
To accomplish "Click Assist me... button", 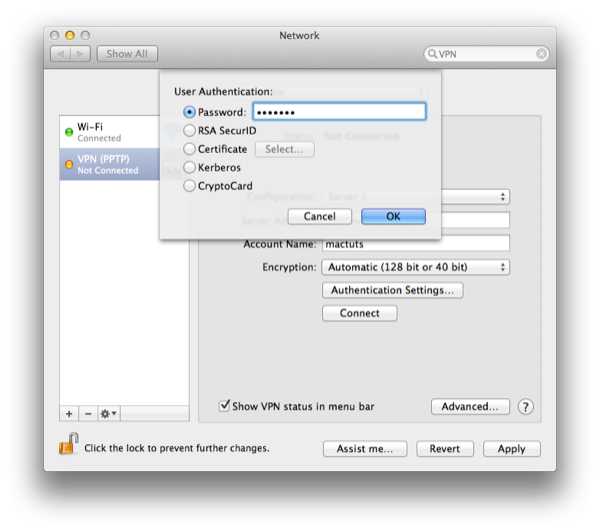I will point(365,449).
